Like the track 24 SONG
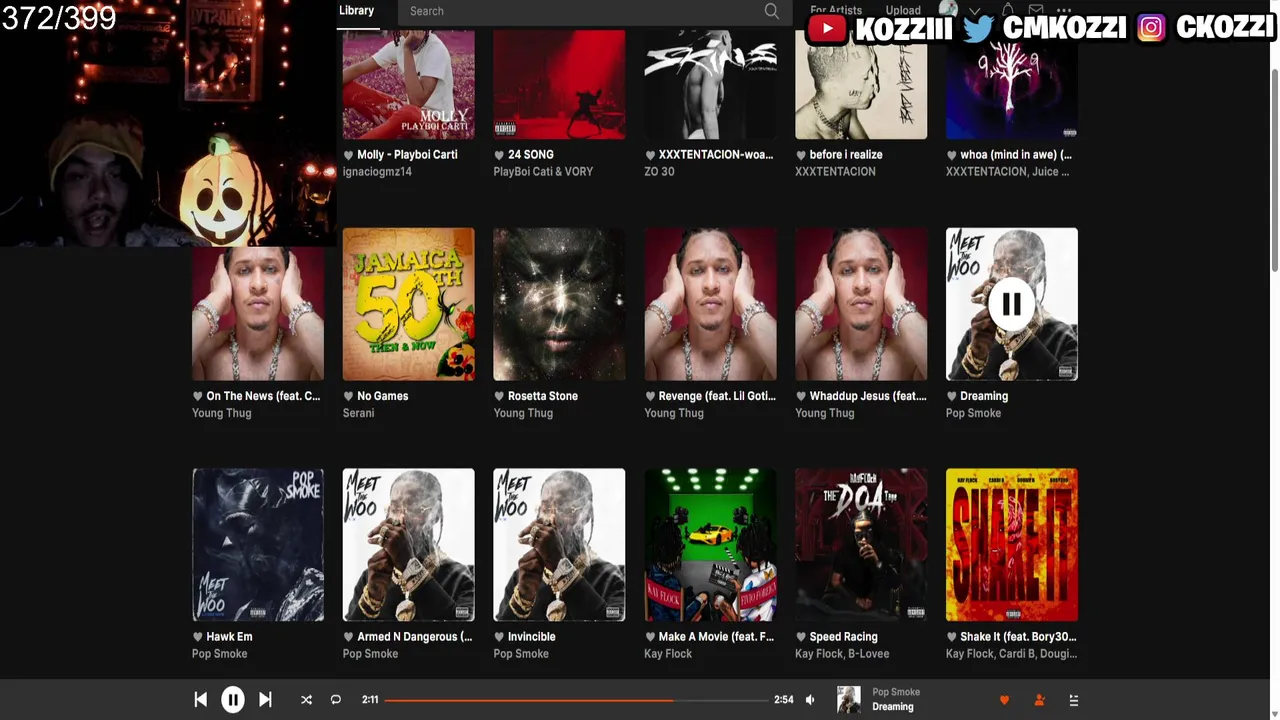This screenshot has width=1280, height=720. (499, 155)
